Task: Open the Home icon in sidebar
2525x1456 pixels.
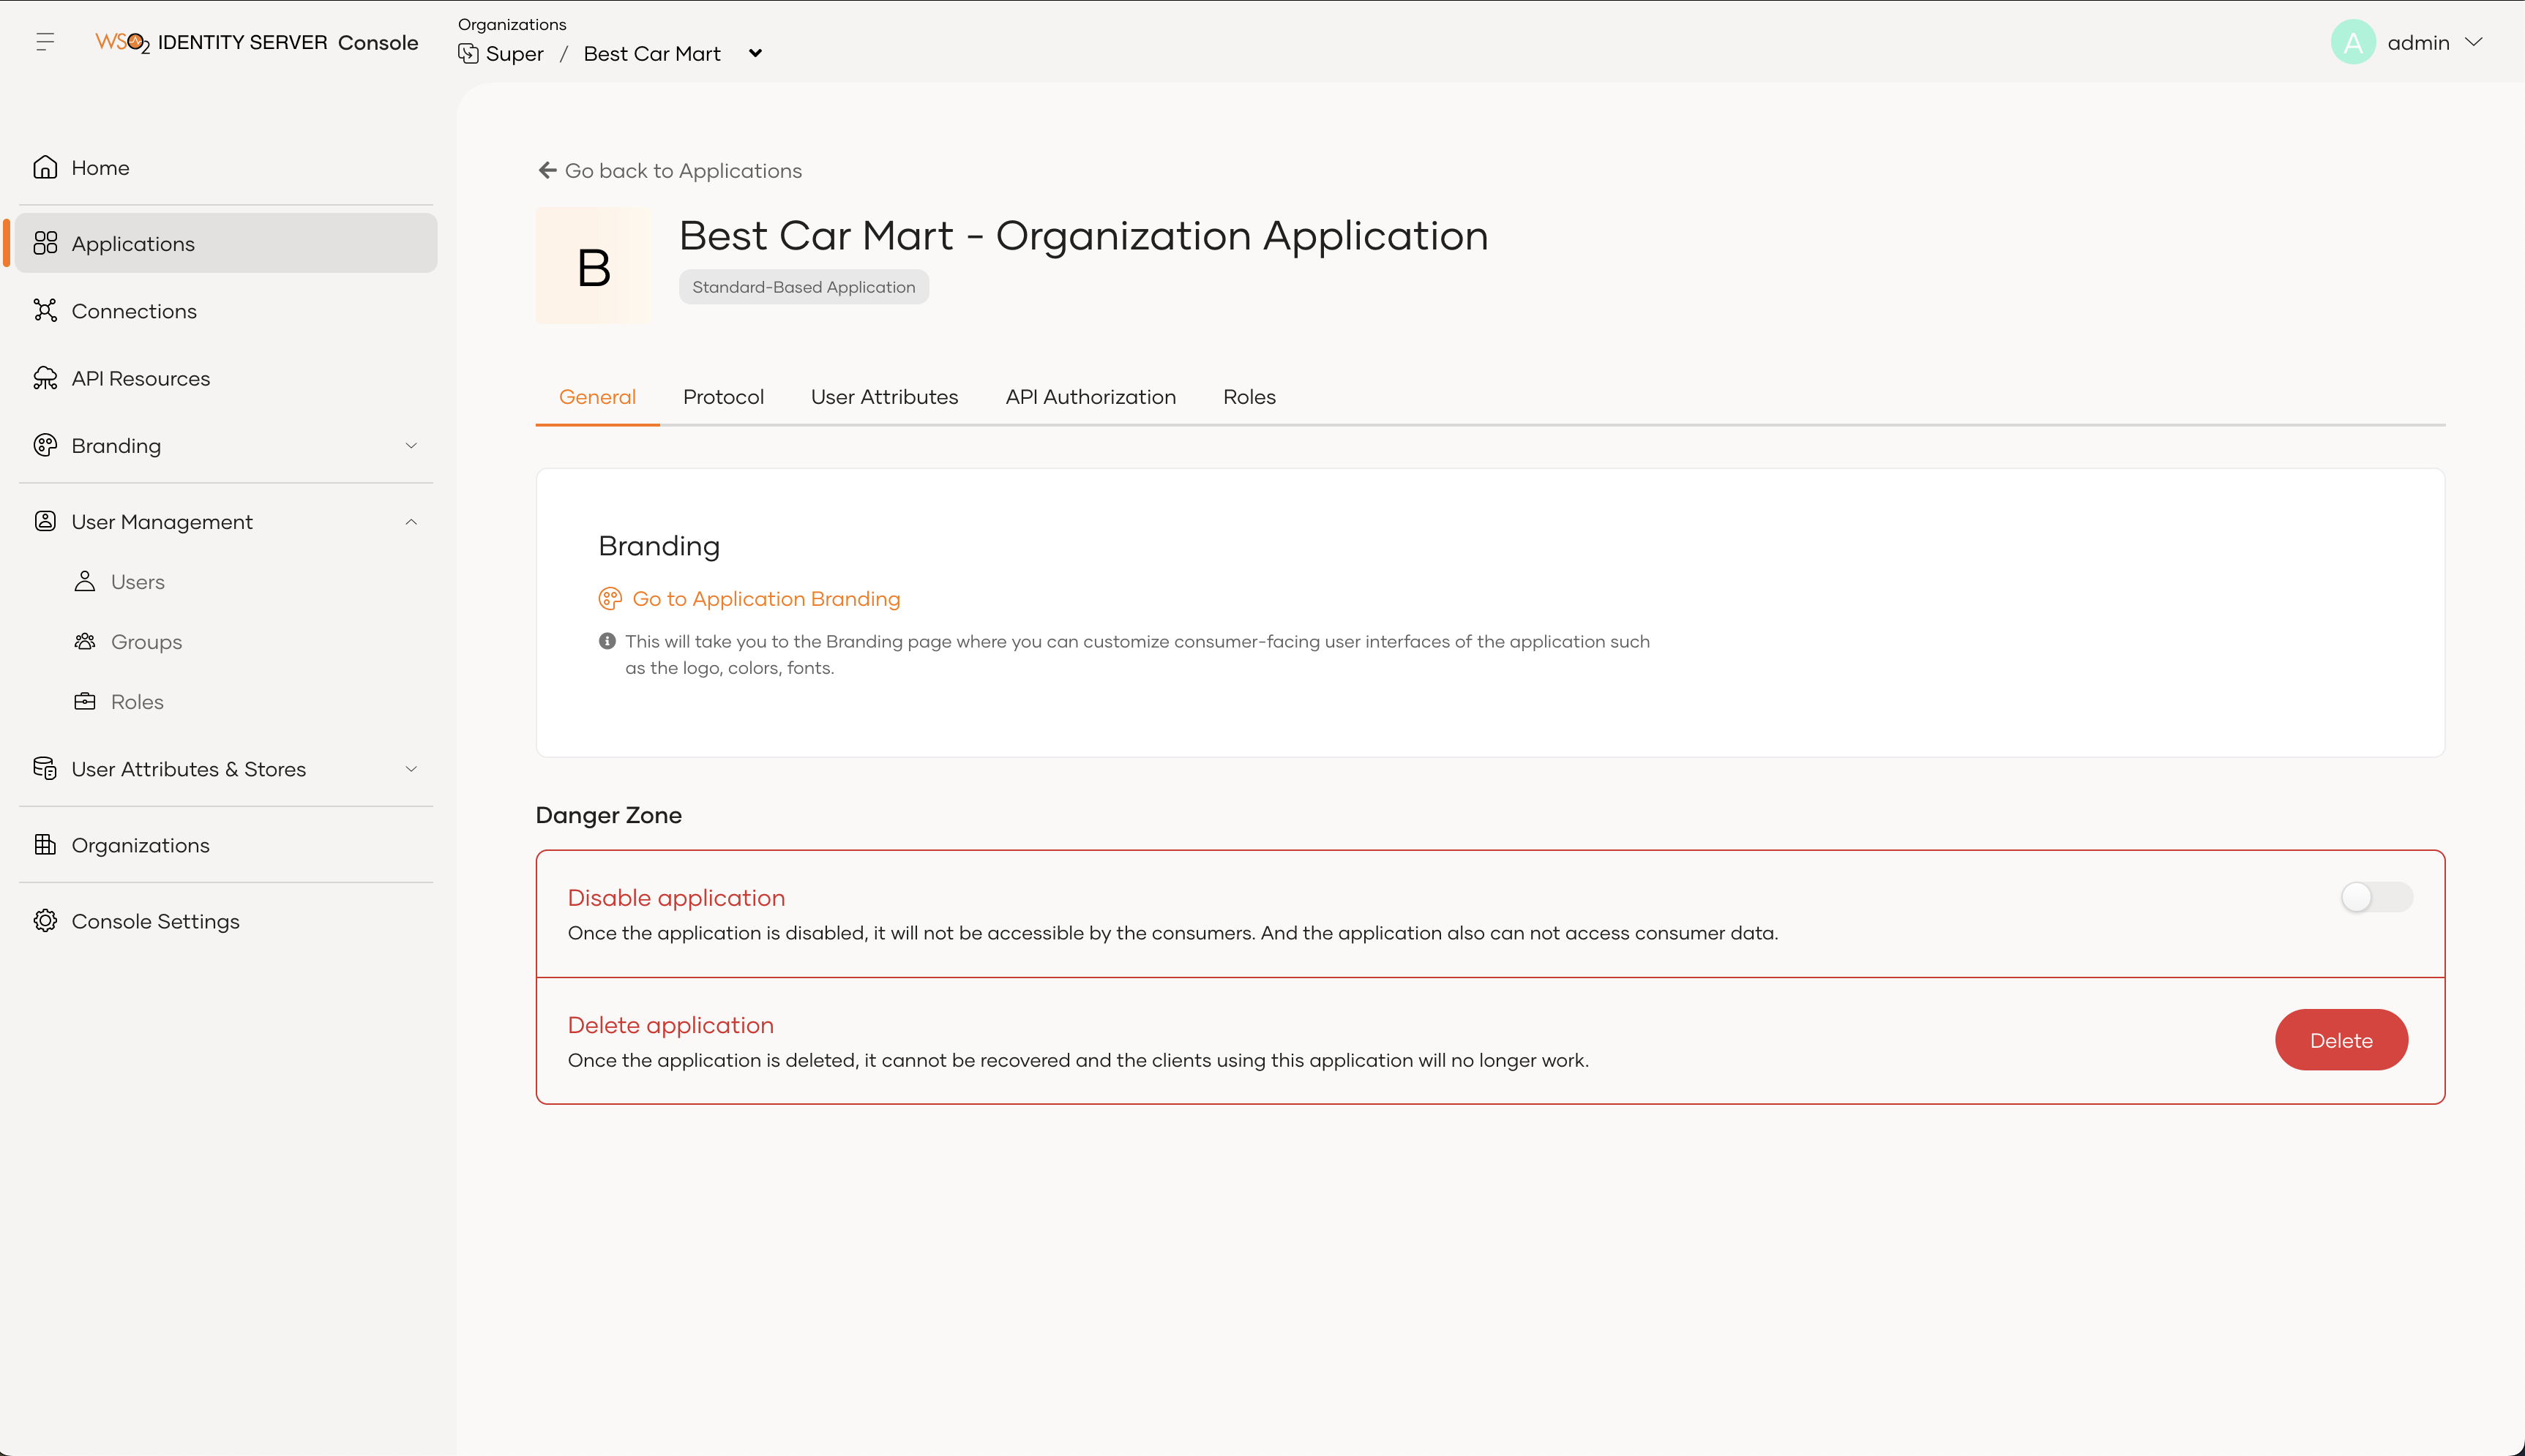Action: tap(45, 167)
